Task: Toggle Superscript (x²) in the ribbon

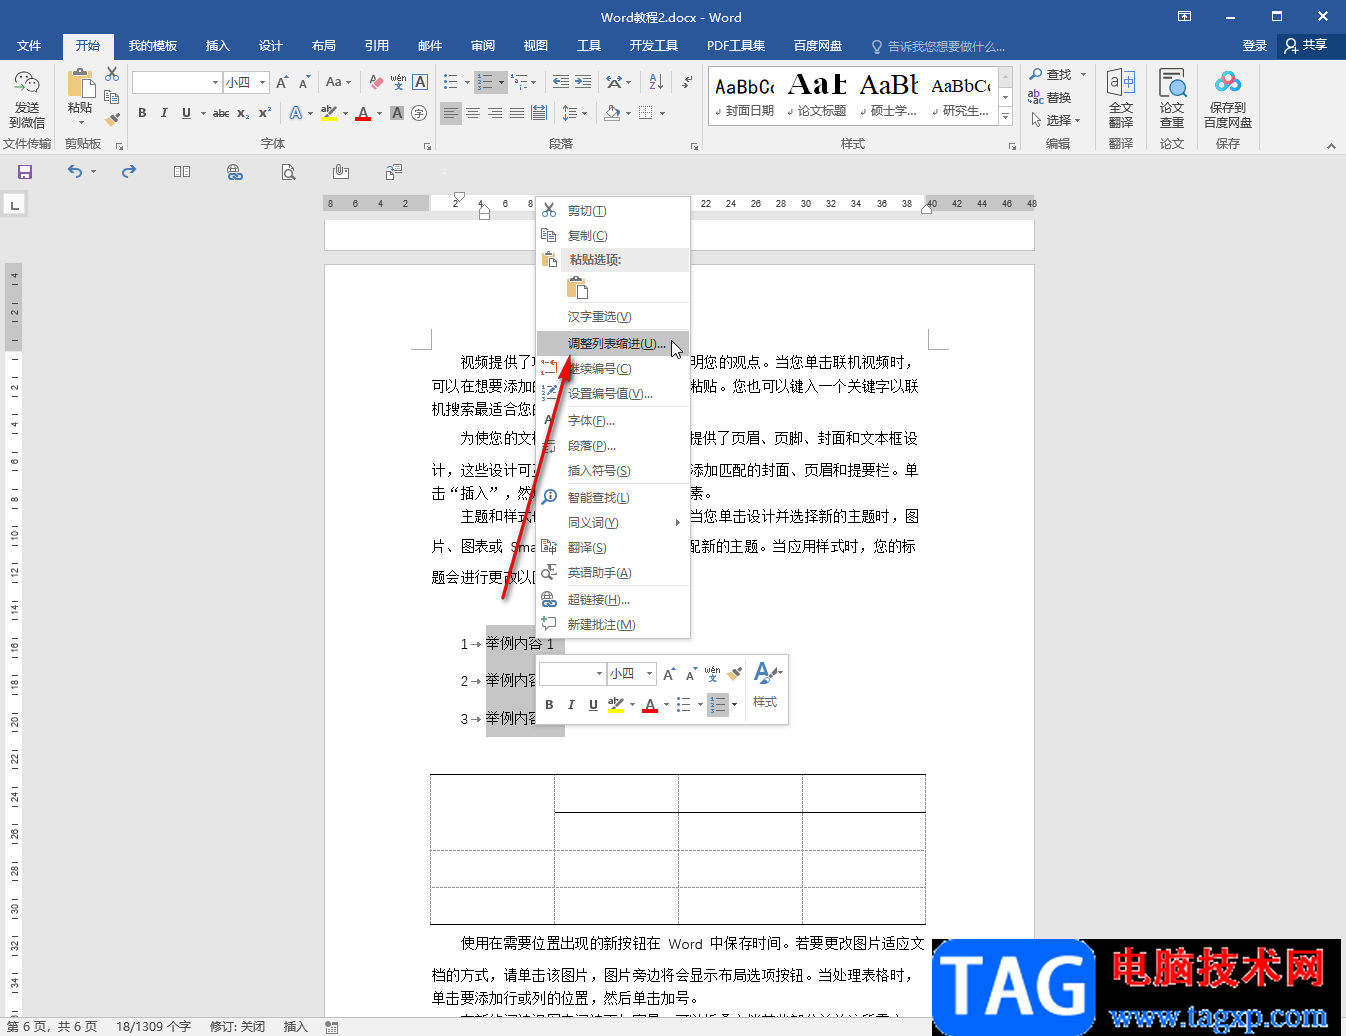Action: [265, 113]
